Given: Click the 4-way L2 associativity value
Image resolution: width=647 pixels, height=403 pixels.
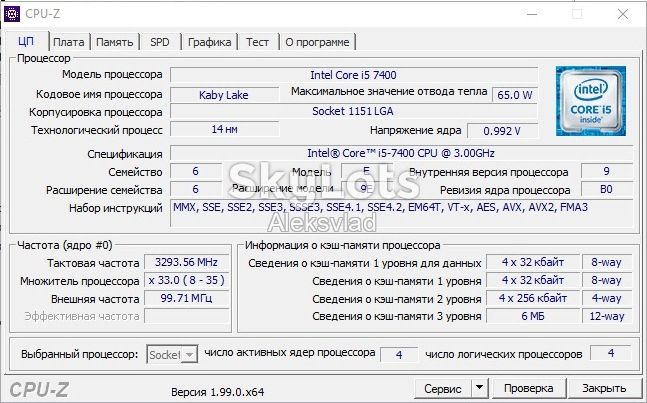Looking at the screenshot, I should (606, 298).
